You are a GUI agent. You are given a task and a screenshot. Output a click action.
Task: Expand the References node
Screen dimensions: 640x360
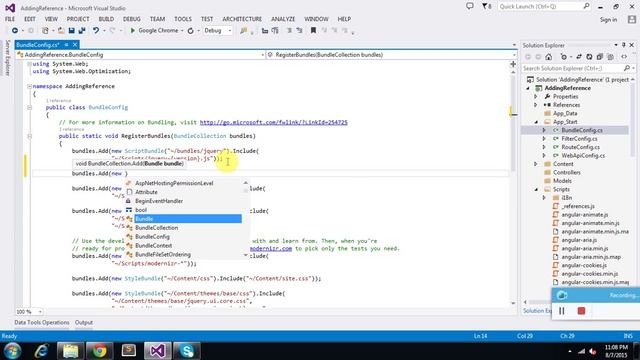[x=536, y=105]
